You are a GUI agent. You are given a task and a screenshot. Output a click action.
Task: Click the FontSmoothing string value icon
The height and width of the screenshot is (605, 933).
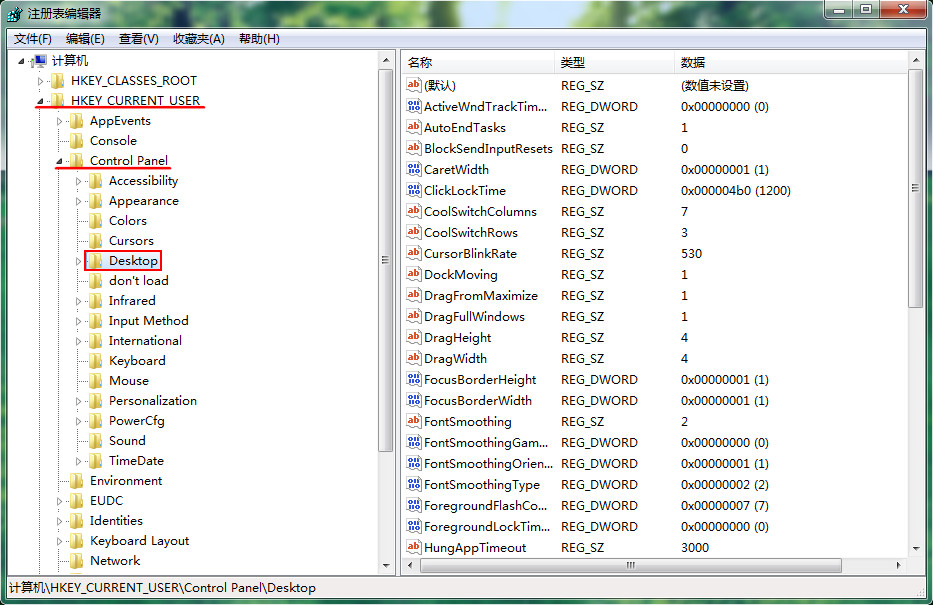click(x=414, y=421)
